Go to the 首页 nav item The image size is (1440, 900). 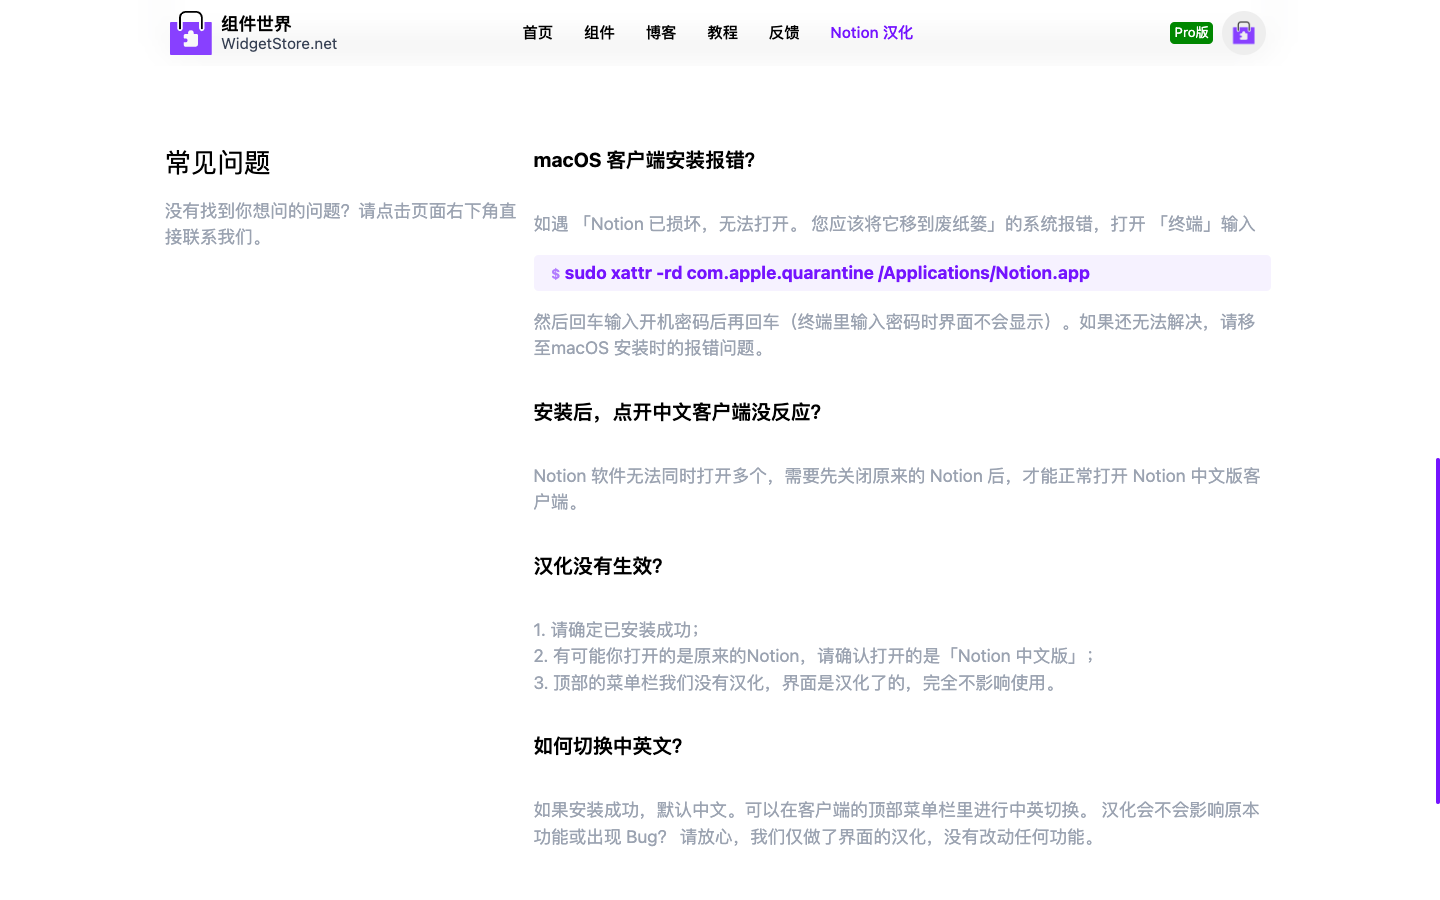[x=537, y=33]
